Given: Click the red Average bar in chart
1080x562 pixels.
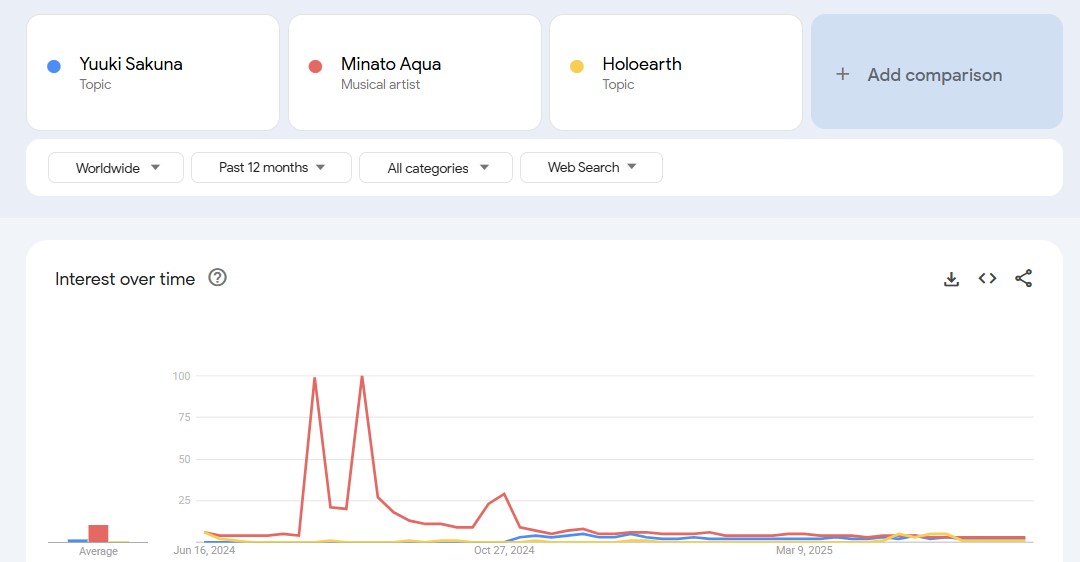Looking at the screenshot, I should point(98,534).
